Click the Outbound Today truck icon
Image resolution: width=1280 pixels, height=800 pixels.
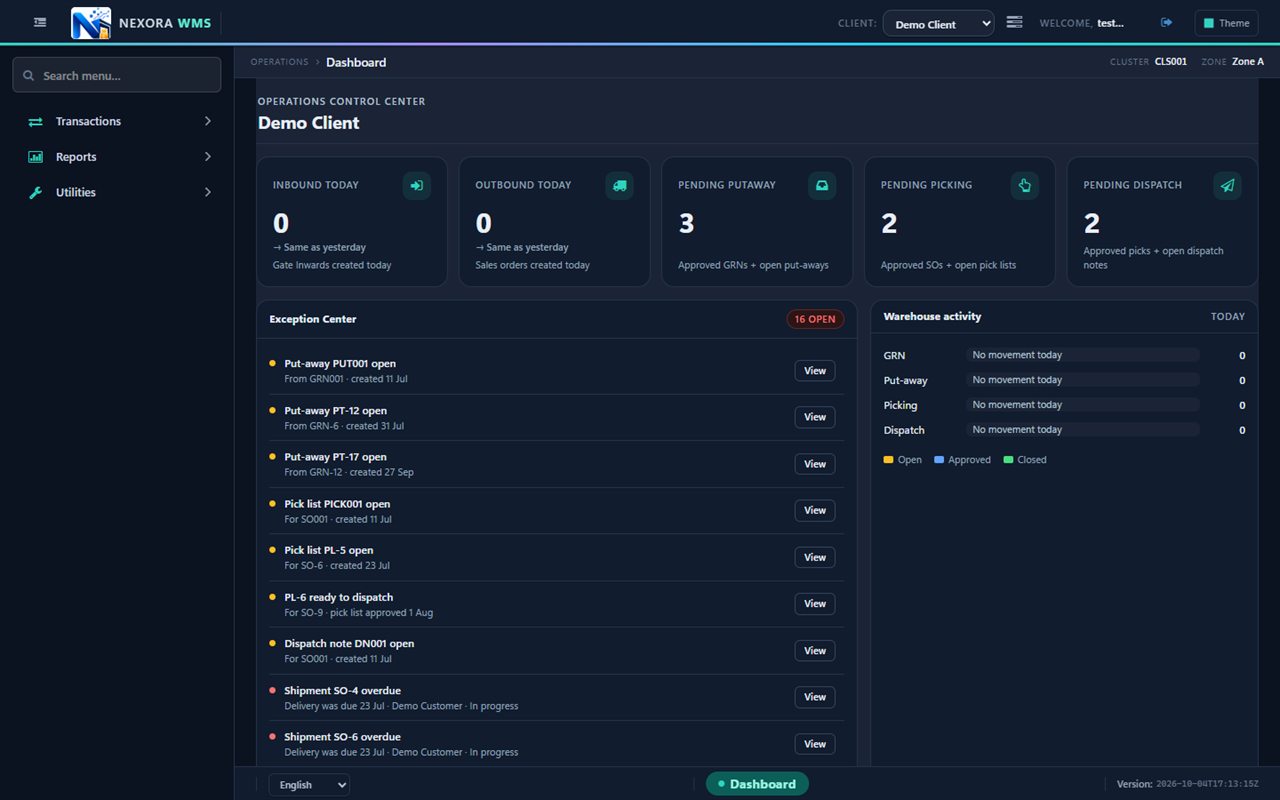coord(619,185)
